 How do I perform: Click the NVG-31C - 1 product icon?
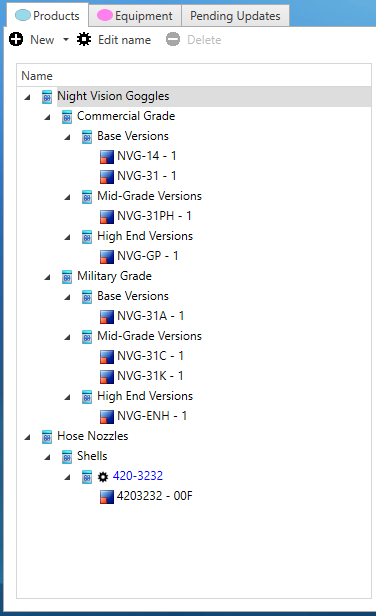point(107,356)
